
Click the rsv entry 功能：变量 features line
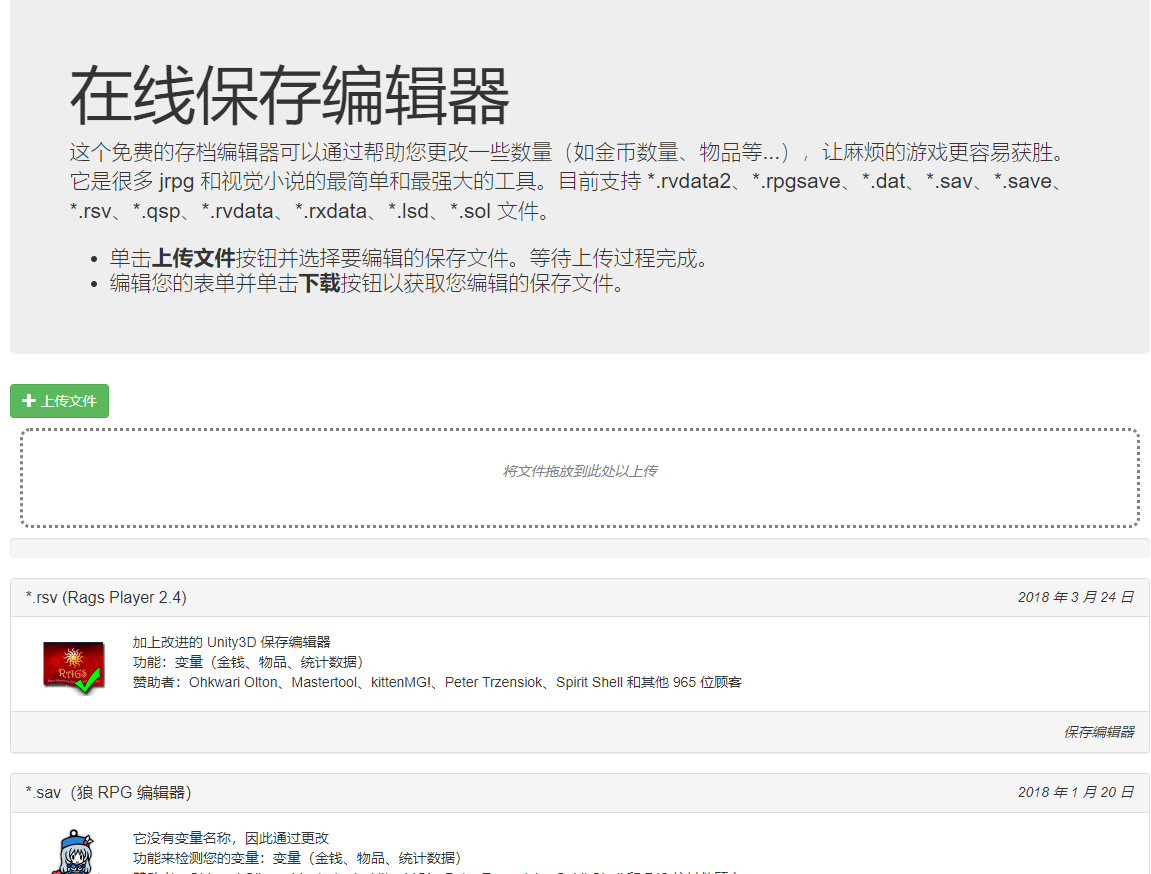pyautogui.click(x=247, y=662)
